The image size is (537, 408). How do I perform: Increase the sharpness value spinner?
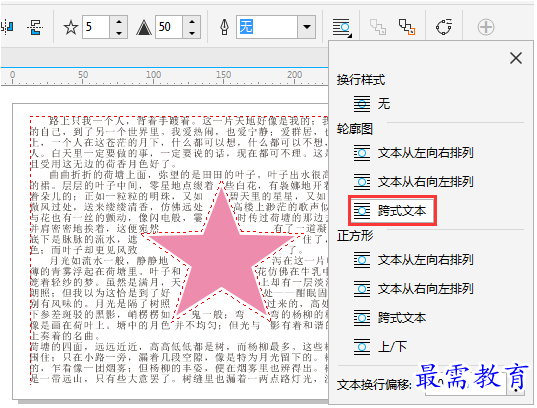pos(191,22)
